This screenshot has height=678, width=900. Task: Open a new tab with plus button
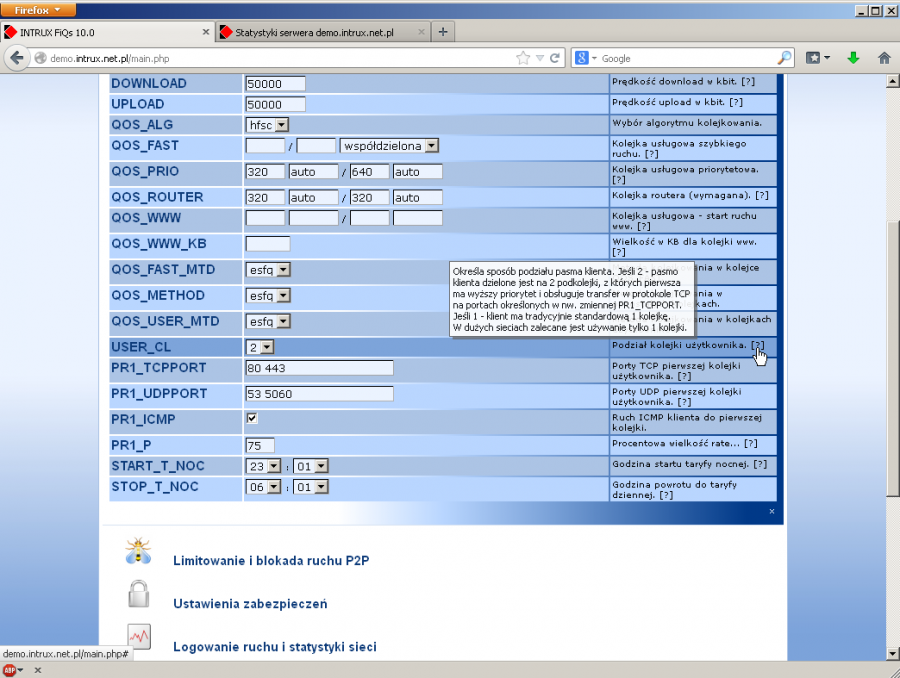point(443,32)
